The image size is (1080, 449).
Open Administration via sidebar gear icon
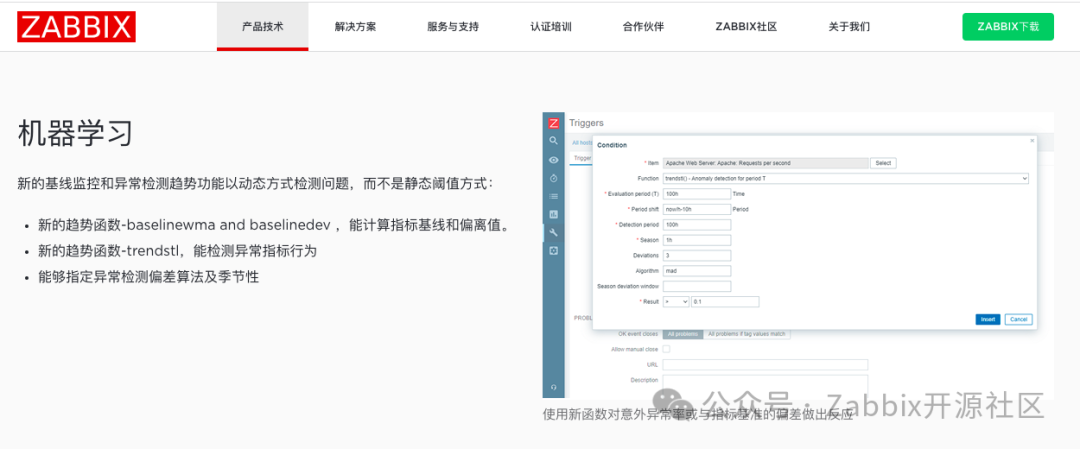(553, 251)
